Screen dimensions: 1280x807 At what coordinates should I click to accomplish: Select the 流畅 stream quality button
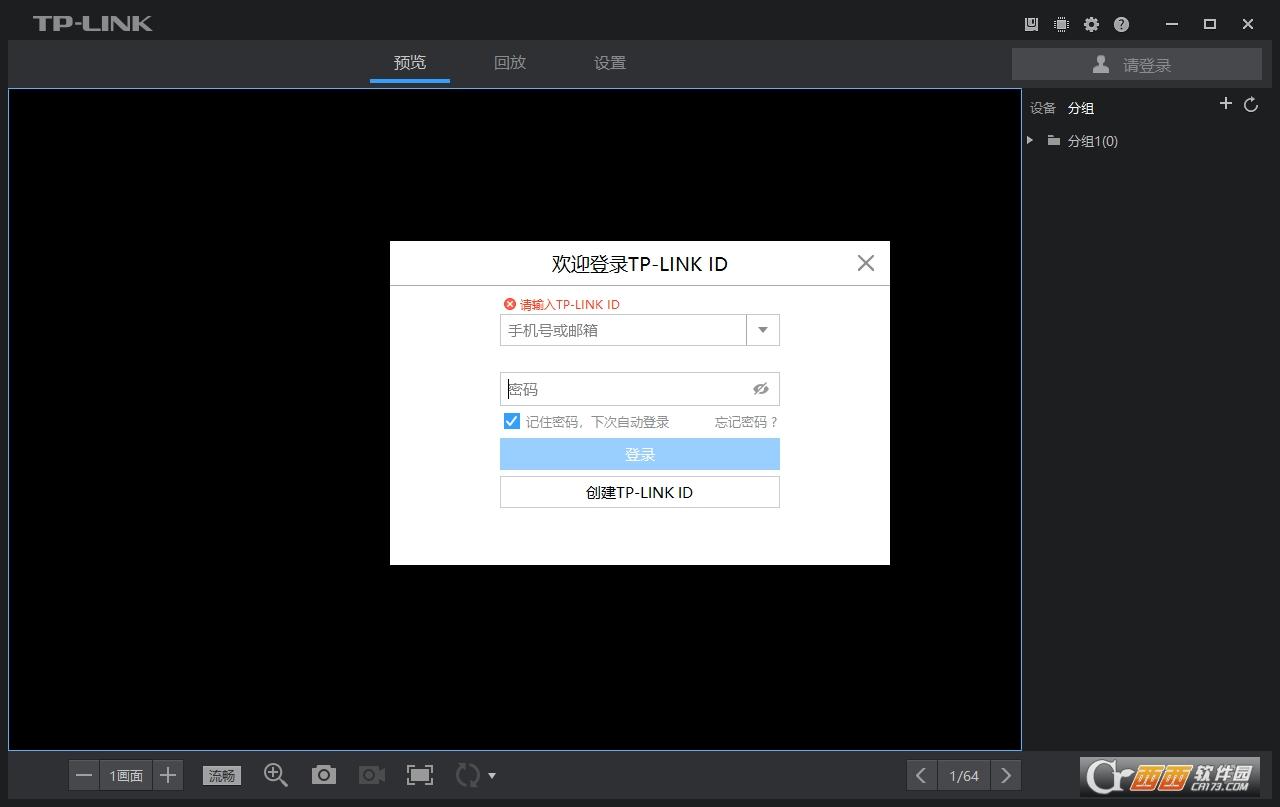point(222,775)
